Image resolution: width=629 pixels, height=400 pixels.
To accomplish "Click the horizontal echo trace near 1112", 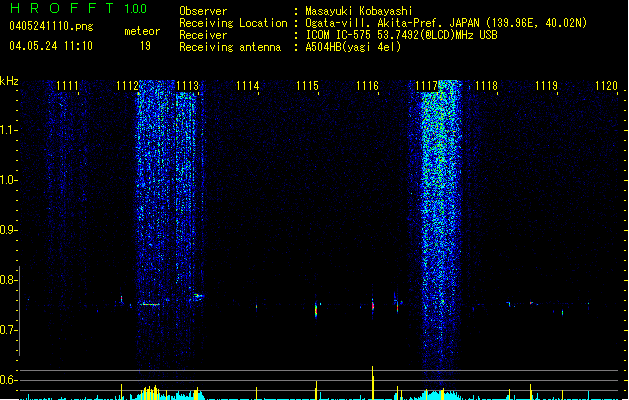I will 150,305.
